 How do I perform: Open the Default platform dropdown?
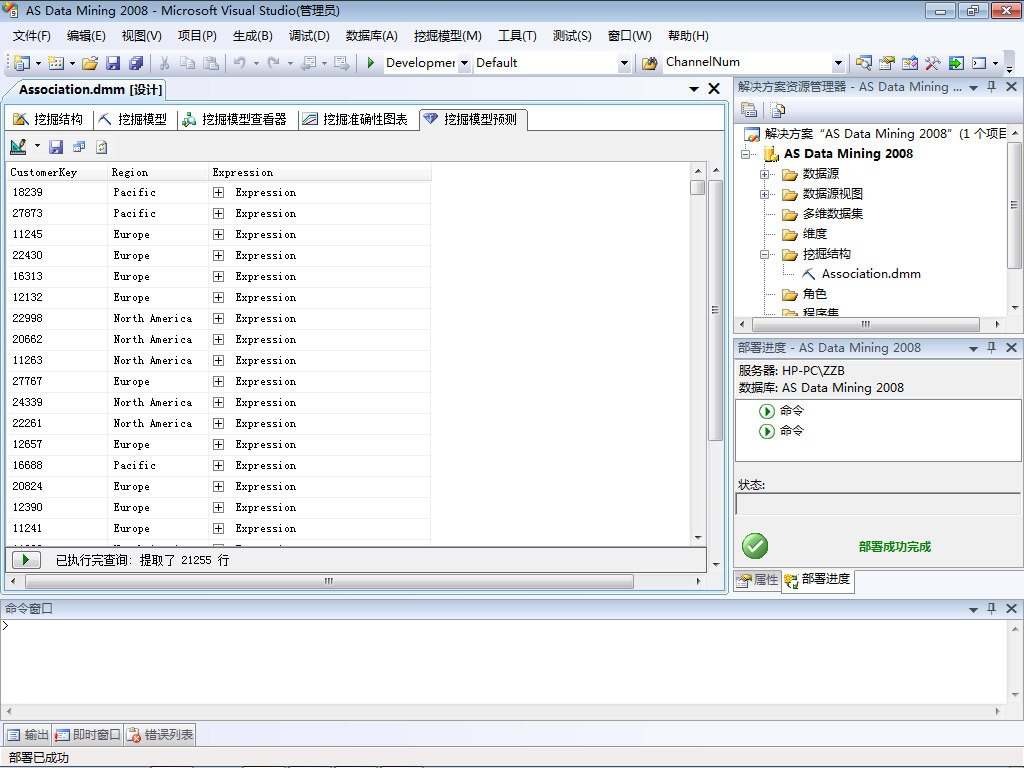pyautogui.click(x=624, y=63)
